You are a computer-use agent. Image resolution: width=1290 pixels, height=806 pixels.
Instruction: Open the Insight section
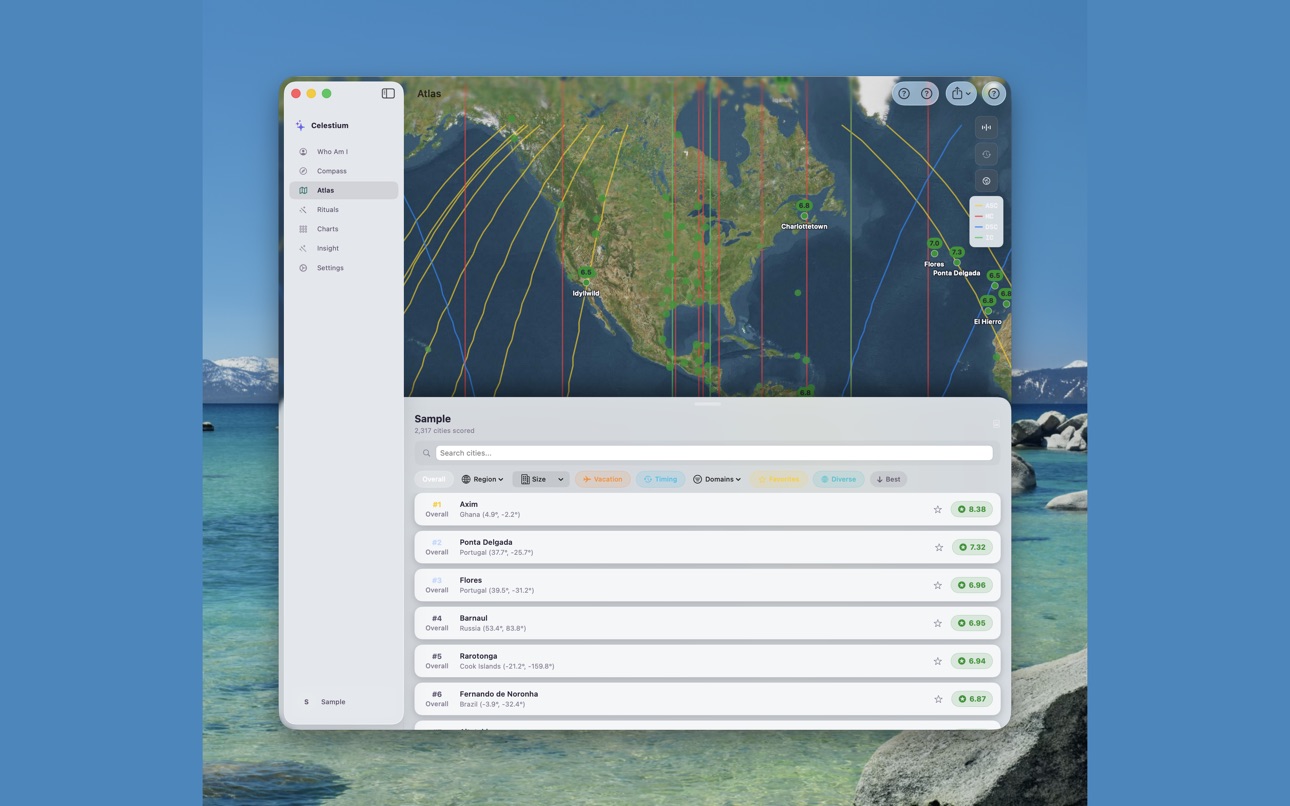(x=343, y=248)
